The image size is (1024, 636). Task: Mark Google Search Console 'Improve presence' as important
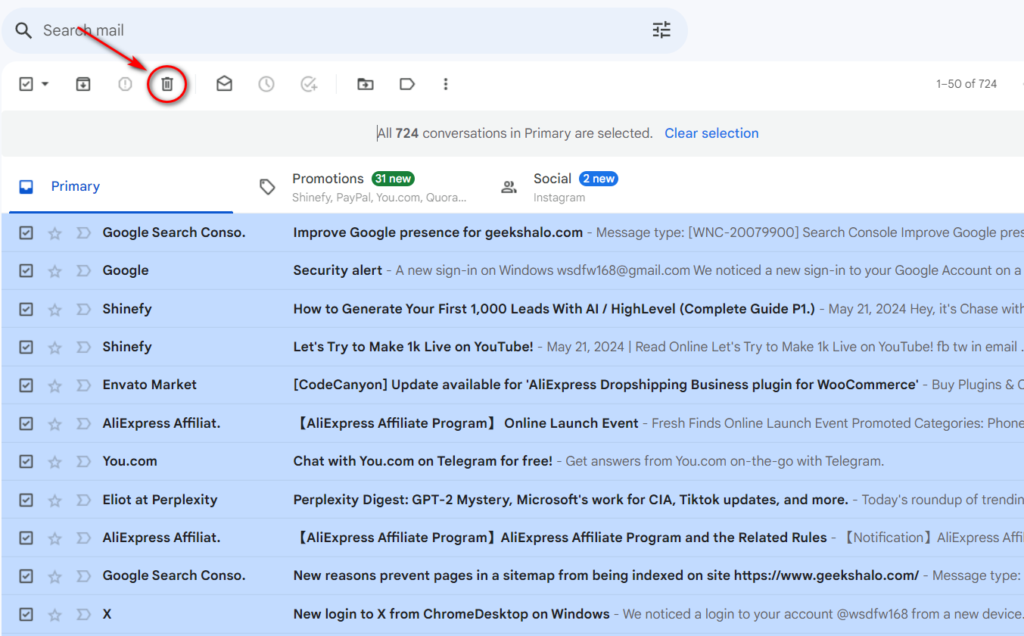[83, 232]
